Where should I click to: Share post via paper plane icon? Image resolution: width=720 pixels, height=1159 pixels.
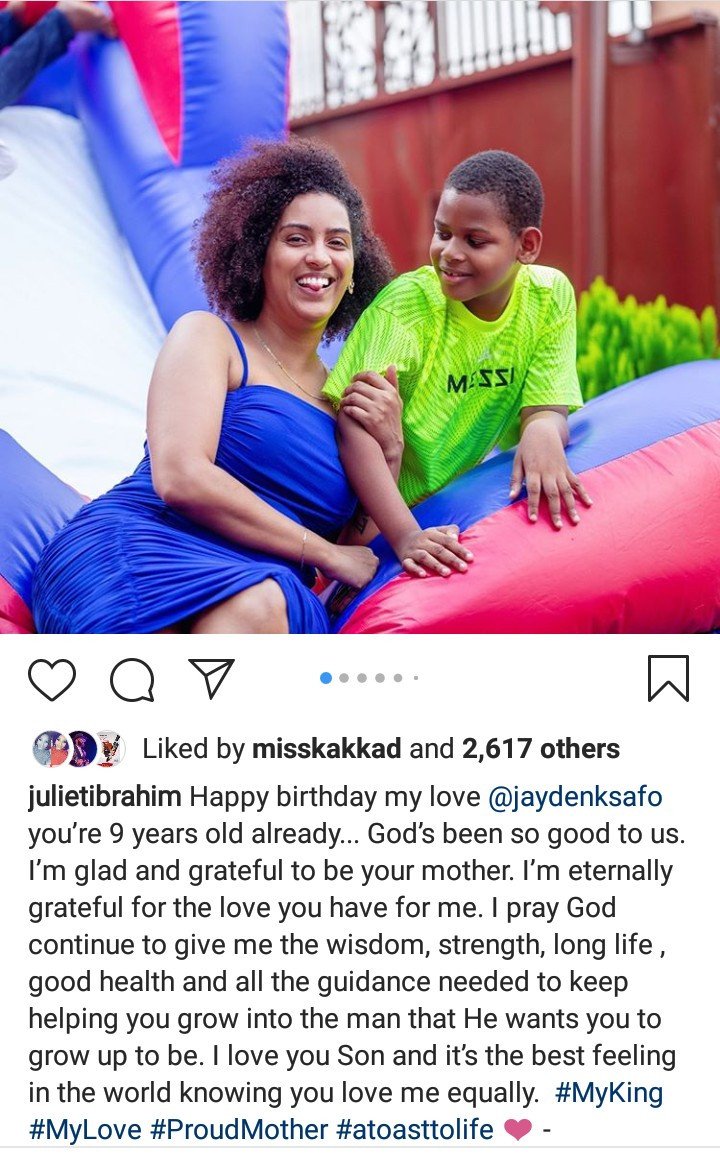point(212,678)
